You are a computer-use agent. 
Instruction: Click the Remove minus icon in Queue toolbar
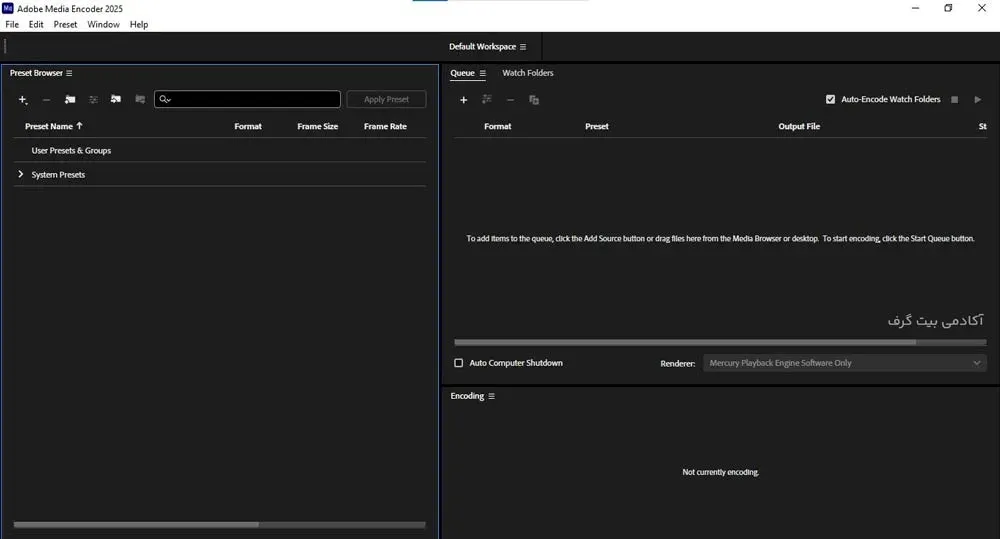[510, 100]
